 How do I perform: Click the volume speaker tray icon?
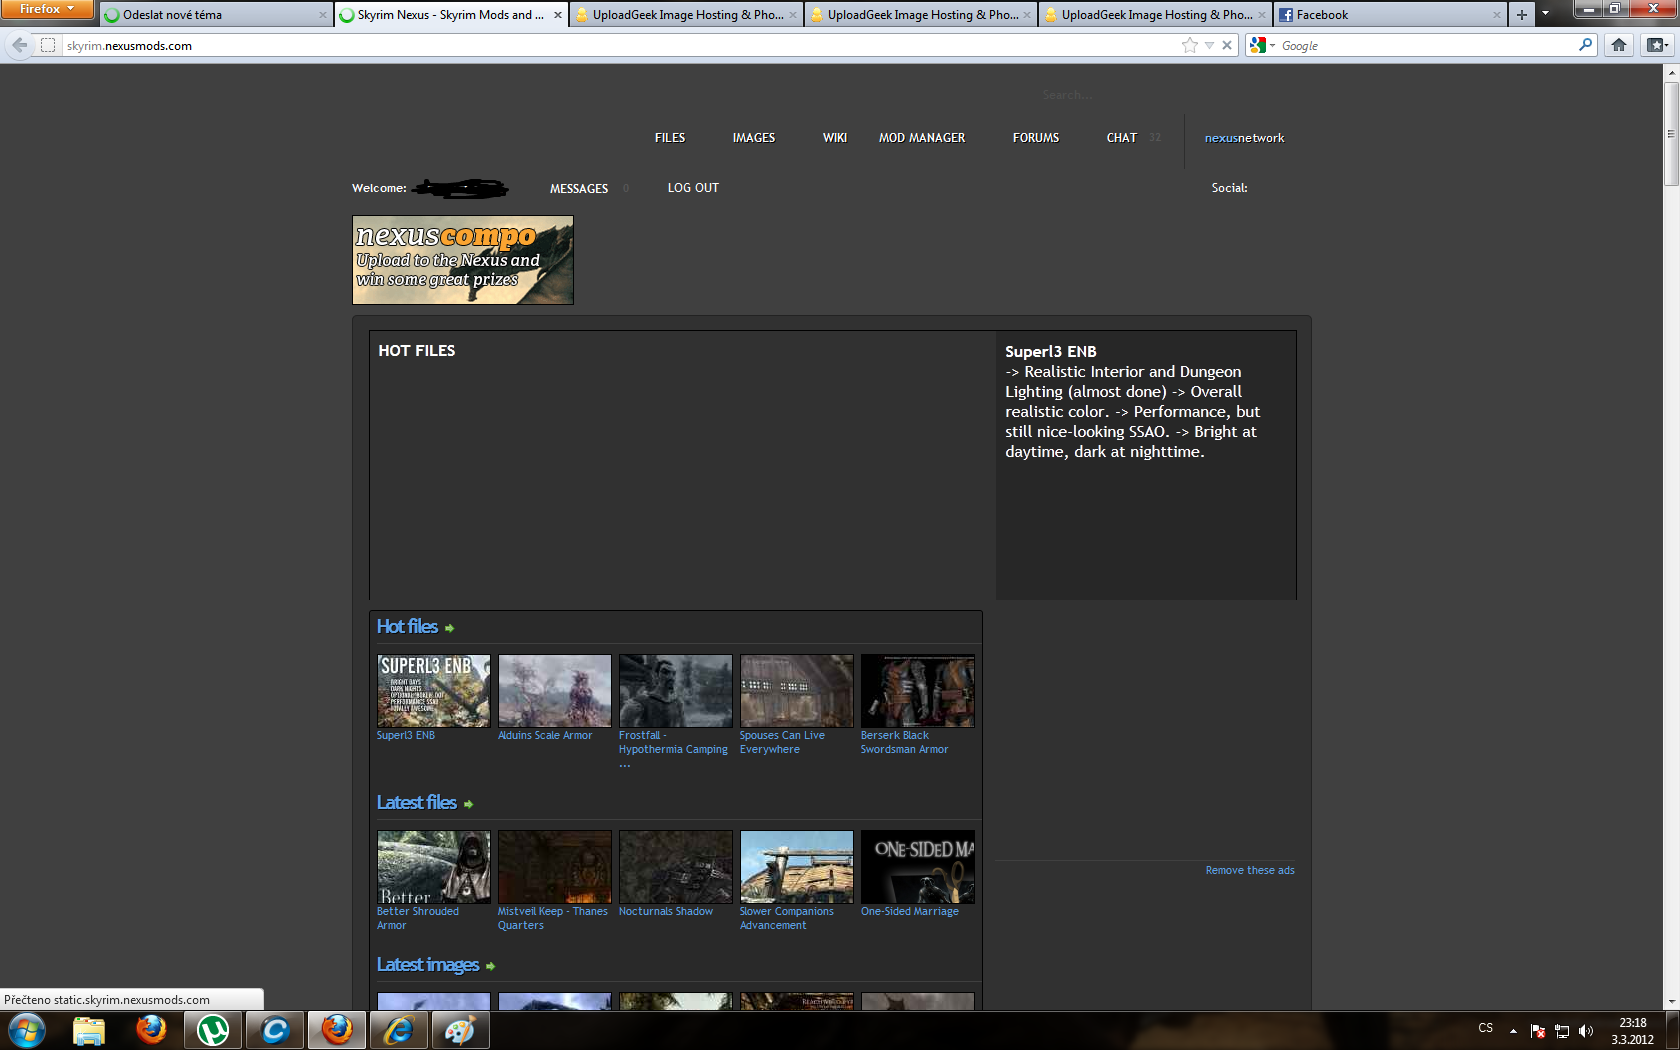(1586, 1031)
